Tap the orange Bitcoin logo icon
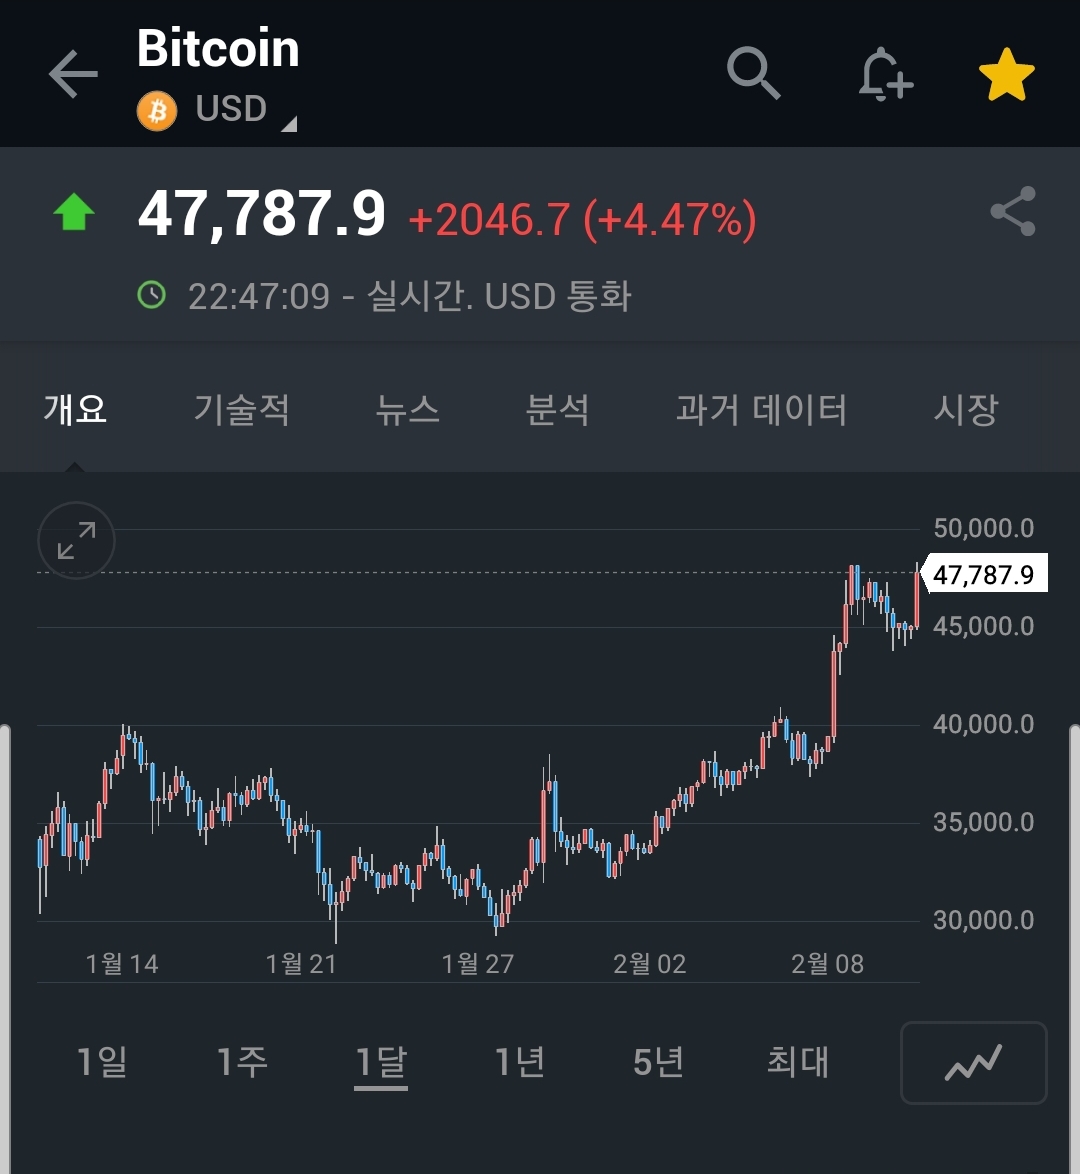1080x1174 pixels. coord(157,110)
